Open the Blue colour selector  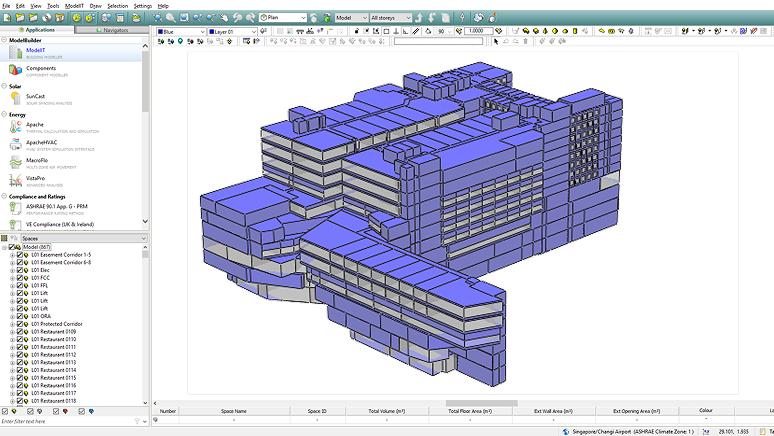click(182, 31)
